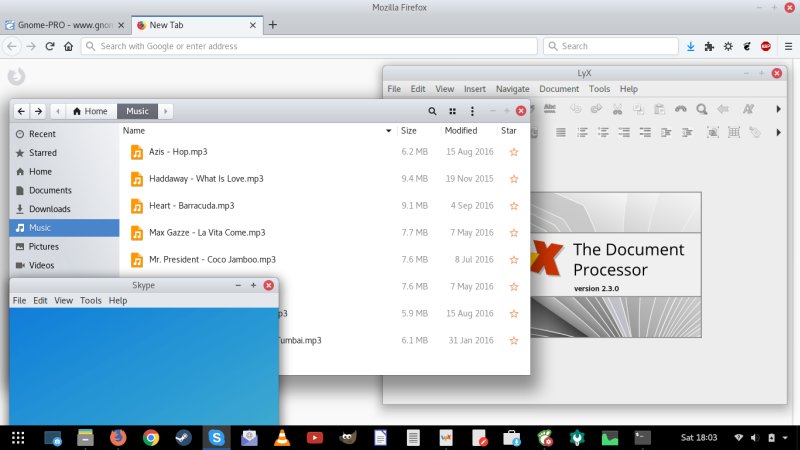Click path bar left scroll arrow in Files

[x=58, y=111]
